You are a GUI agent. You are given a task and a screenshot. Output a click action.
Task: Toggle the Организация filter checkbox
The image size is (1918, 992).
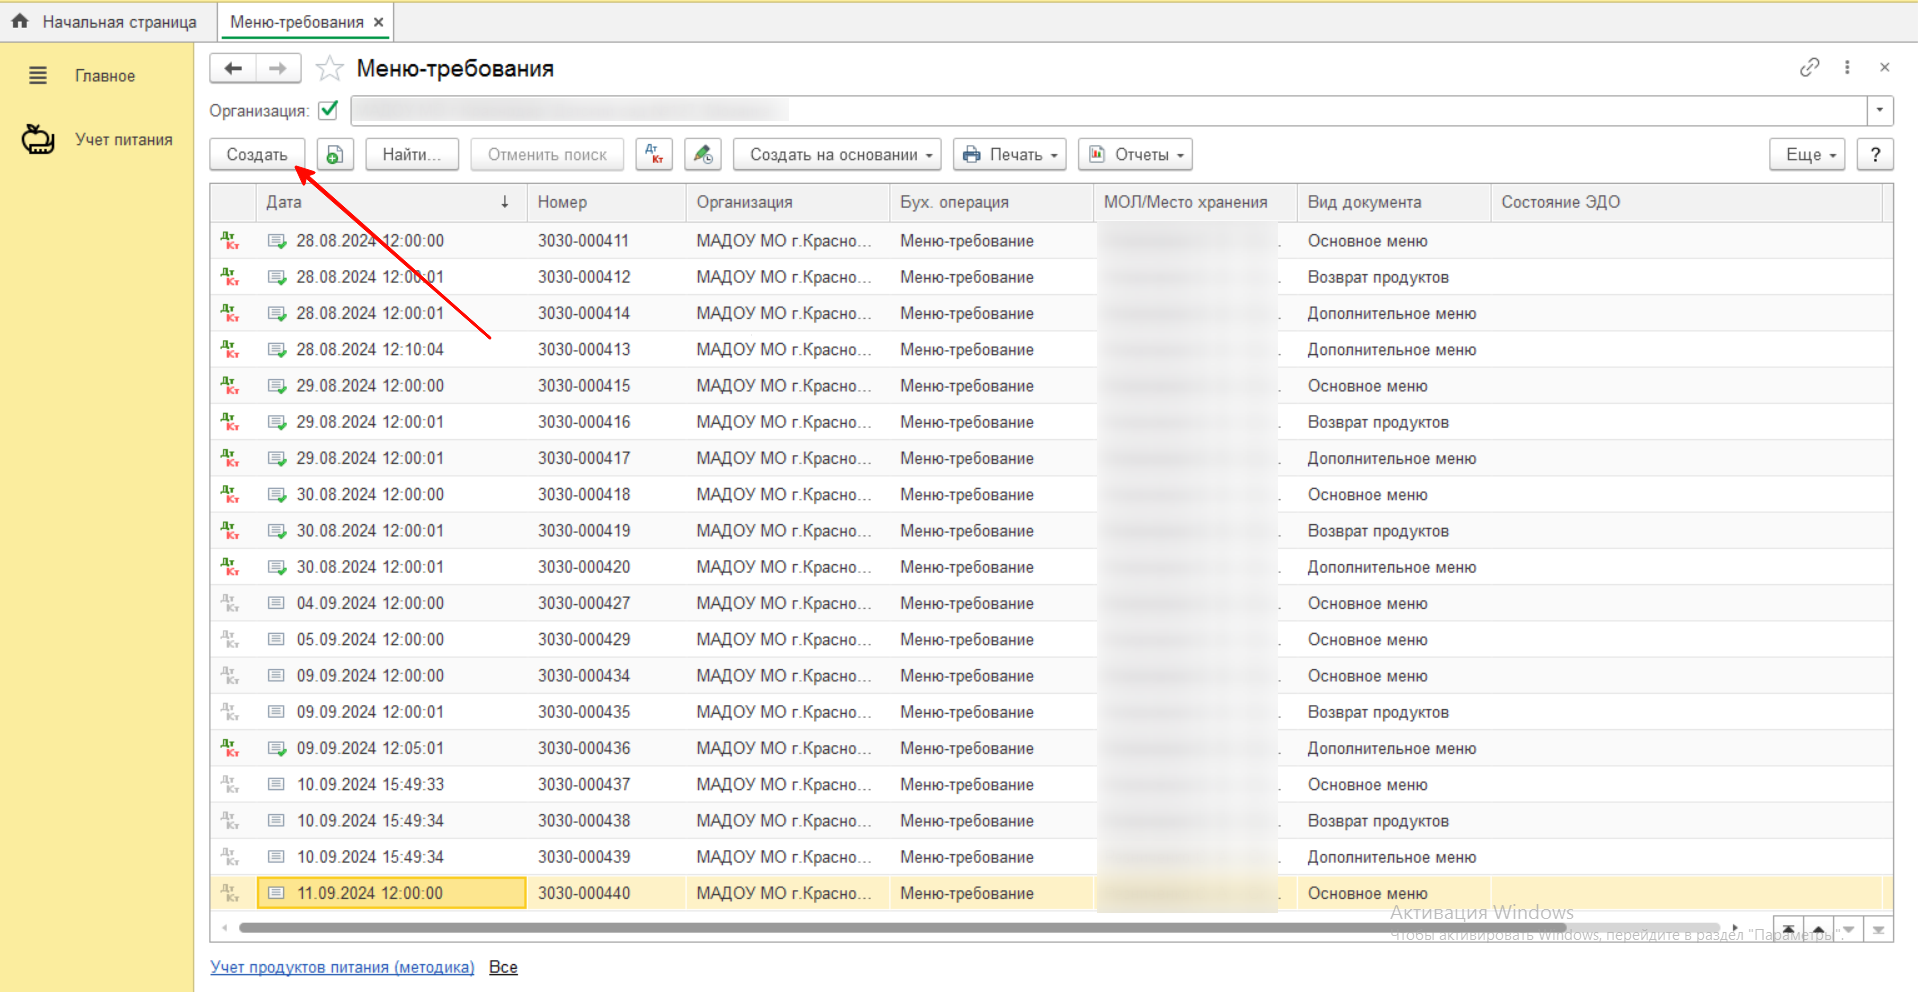coord(328,110)
